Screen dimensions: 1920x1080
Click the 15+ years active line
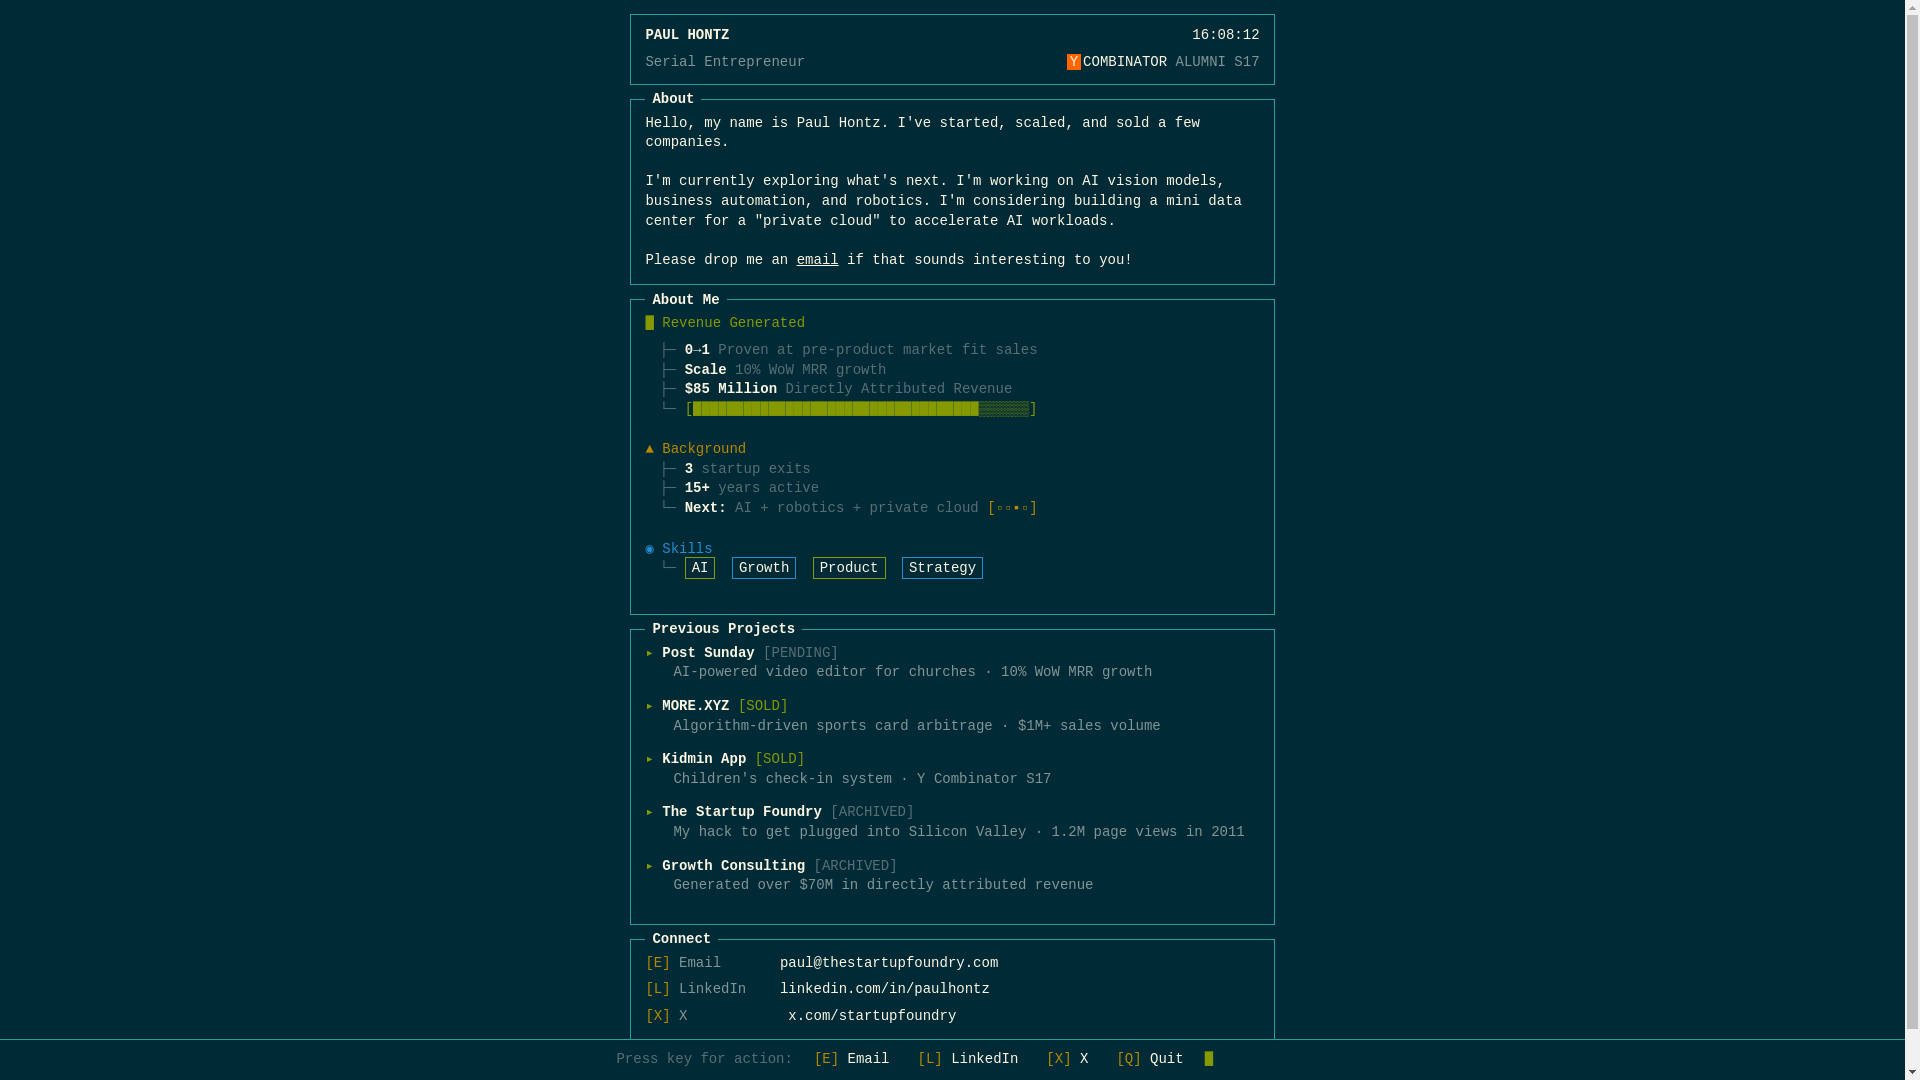click(x=751, y=488)
